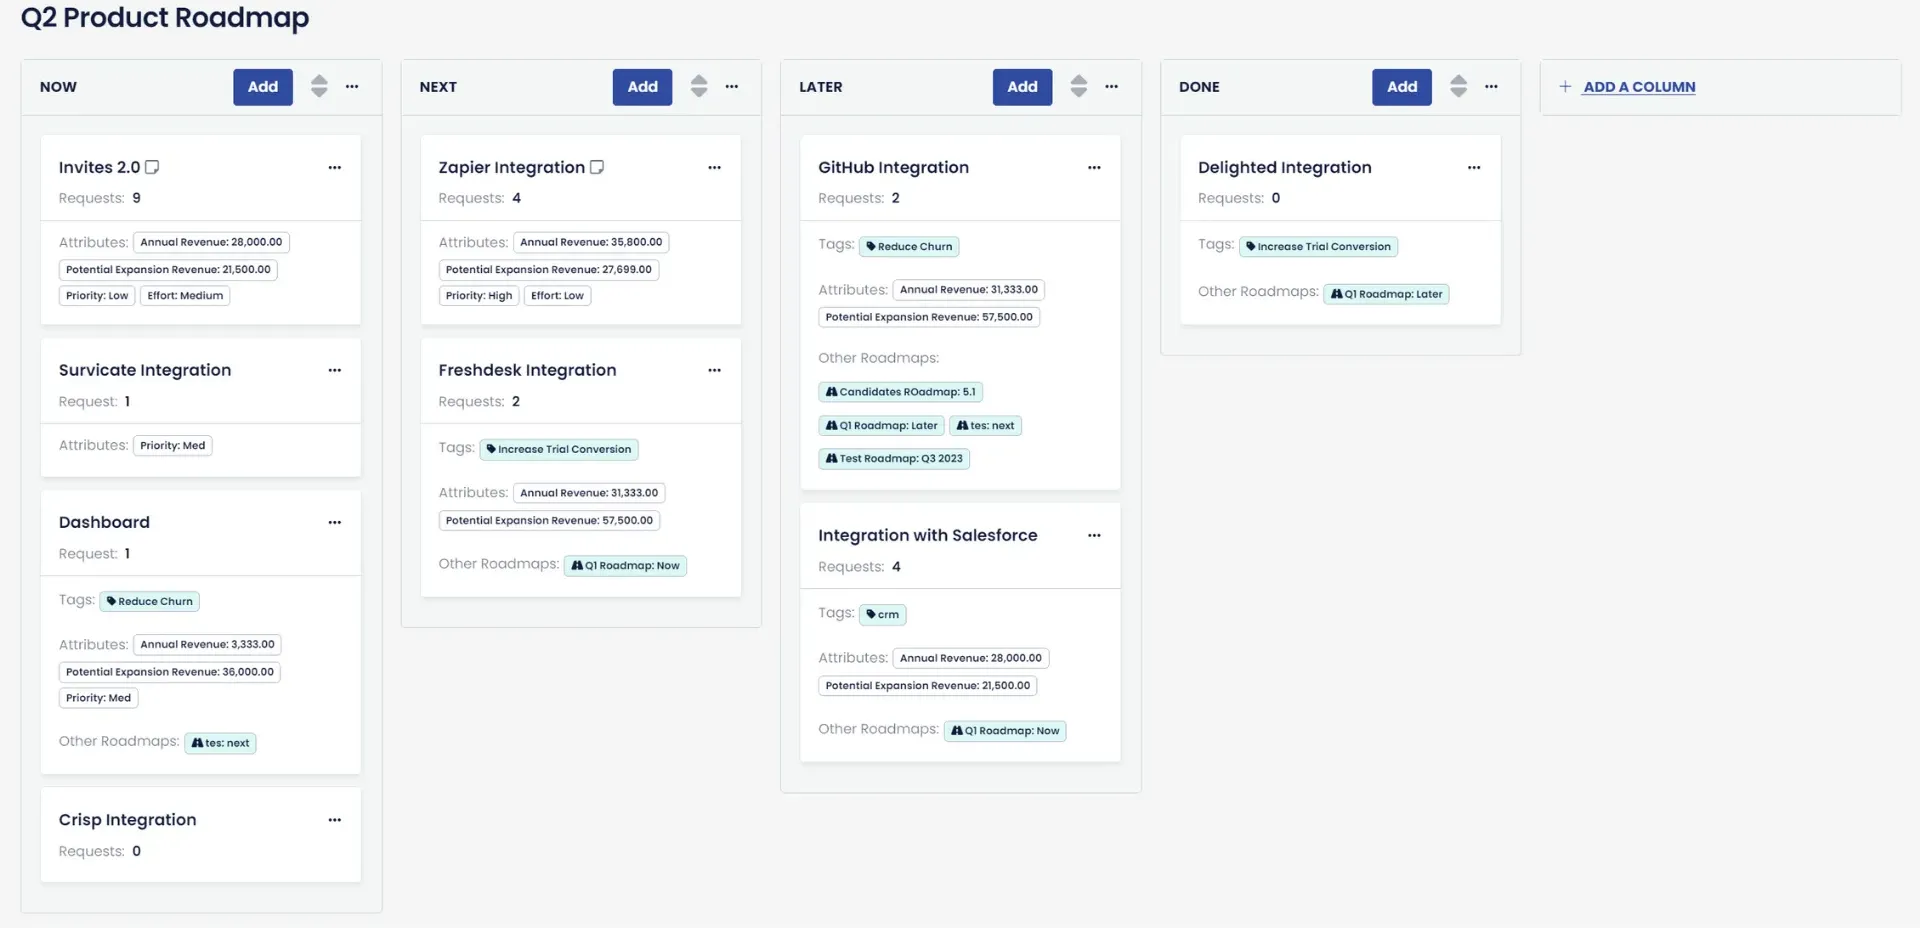Viewport: 1920px width, 932px height.
Task: Click Candidates ROadmap: 5.1 badge
Action: pos(900,392)
